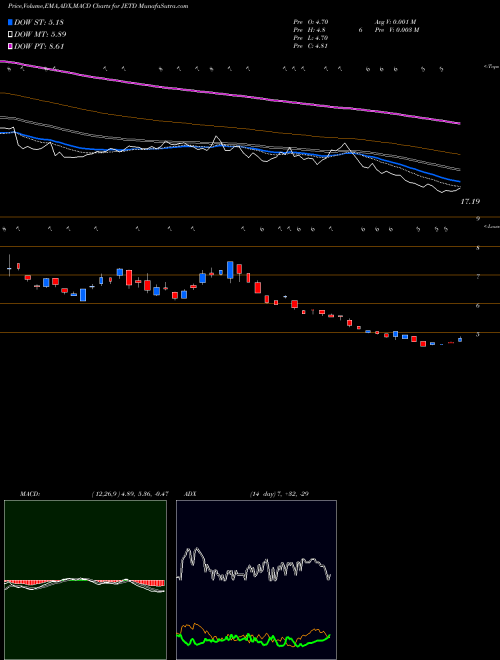Click the MACD '(12,26,9) 4.89, 5.36, -0.47' values
Viewport: 500px width, 660px height.
click(130, 494)
